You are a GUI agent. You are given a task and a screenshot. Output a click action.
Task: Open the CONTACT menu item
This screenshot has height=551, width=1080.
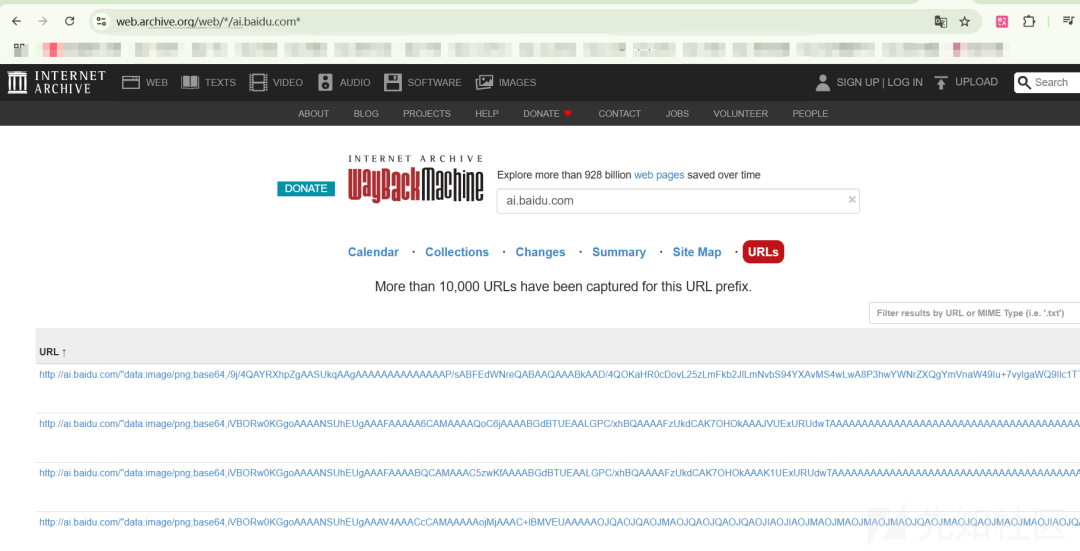[x=619, y=114]
